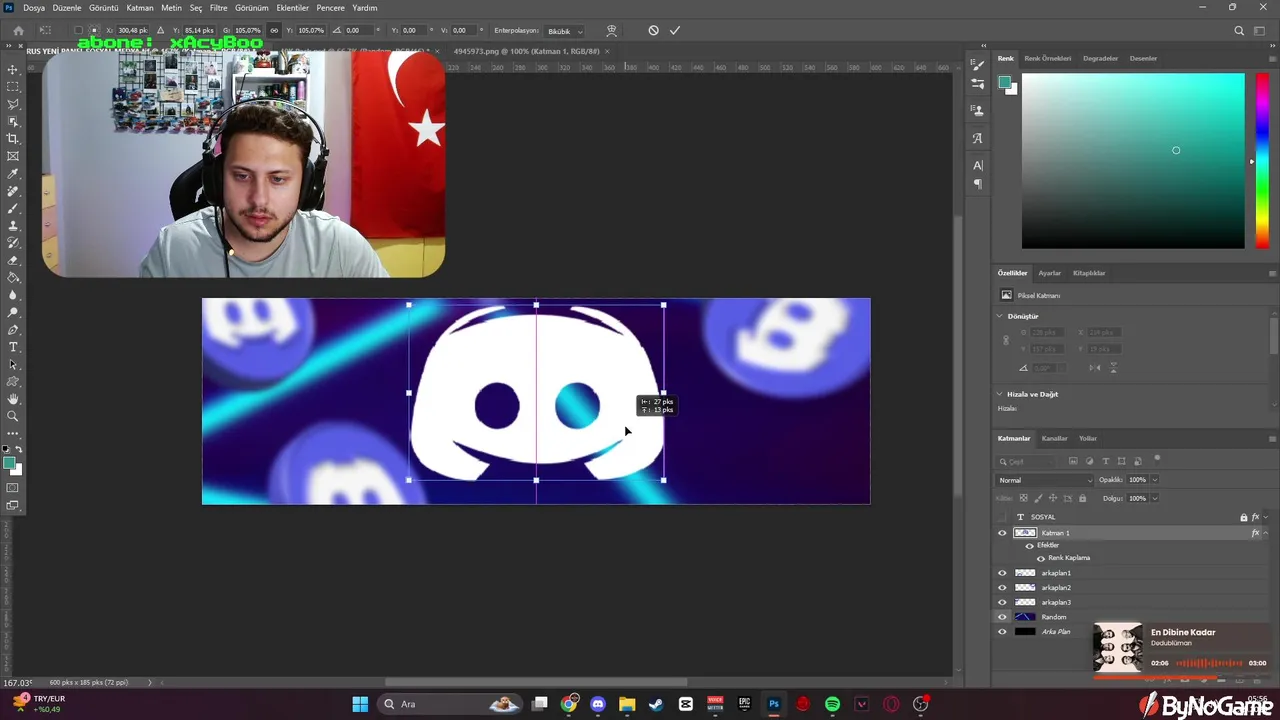Screen dimensions: 1280x720
Task: Collapse Katman 1 layer effects
Action: click(x=1266, y=533)
